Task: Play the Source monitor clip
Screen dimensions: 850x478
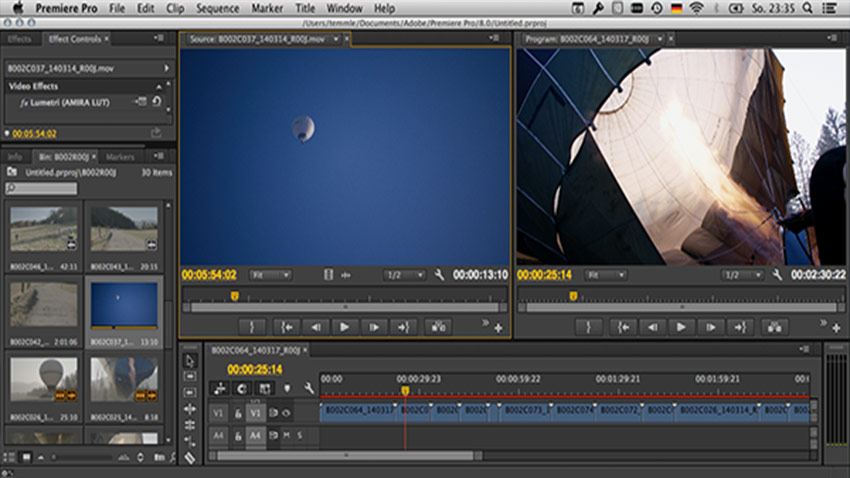Action: coord(344,327)
